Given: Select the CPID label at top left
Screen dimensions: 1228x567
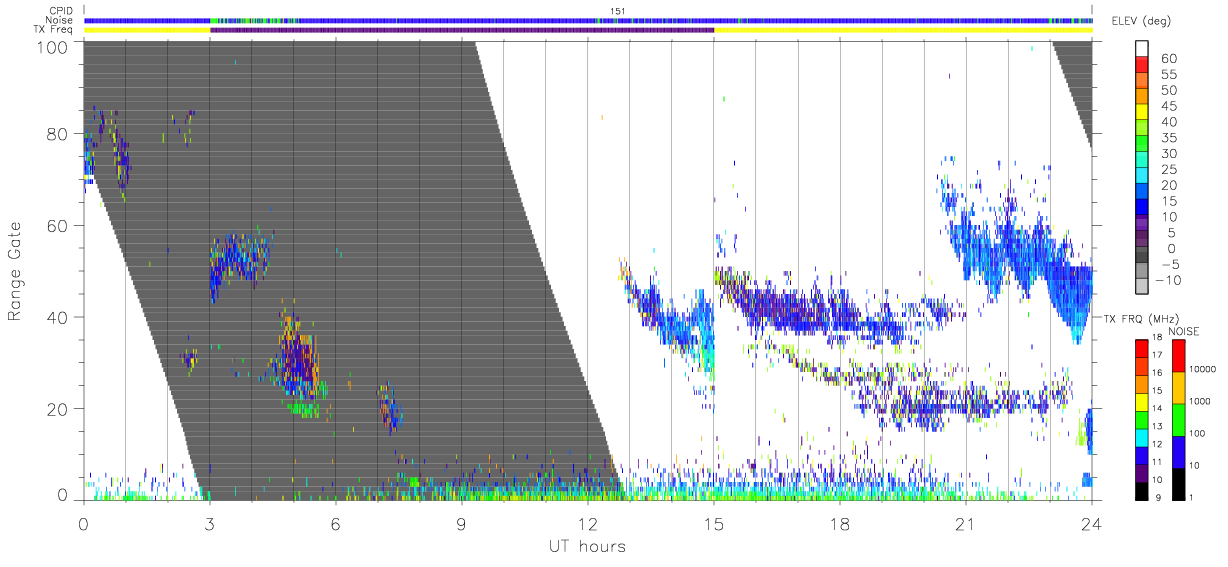Looking at the screenshot, I should [x=62, y=11].
